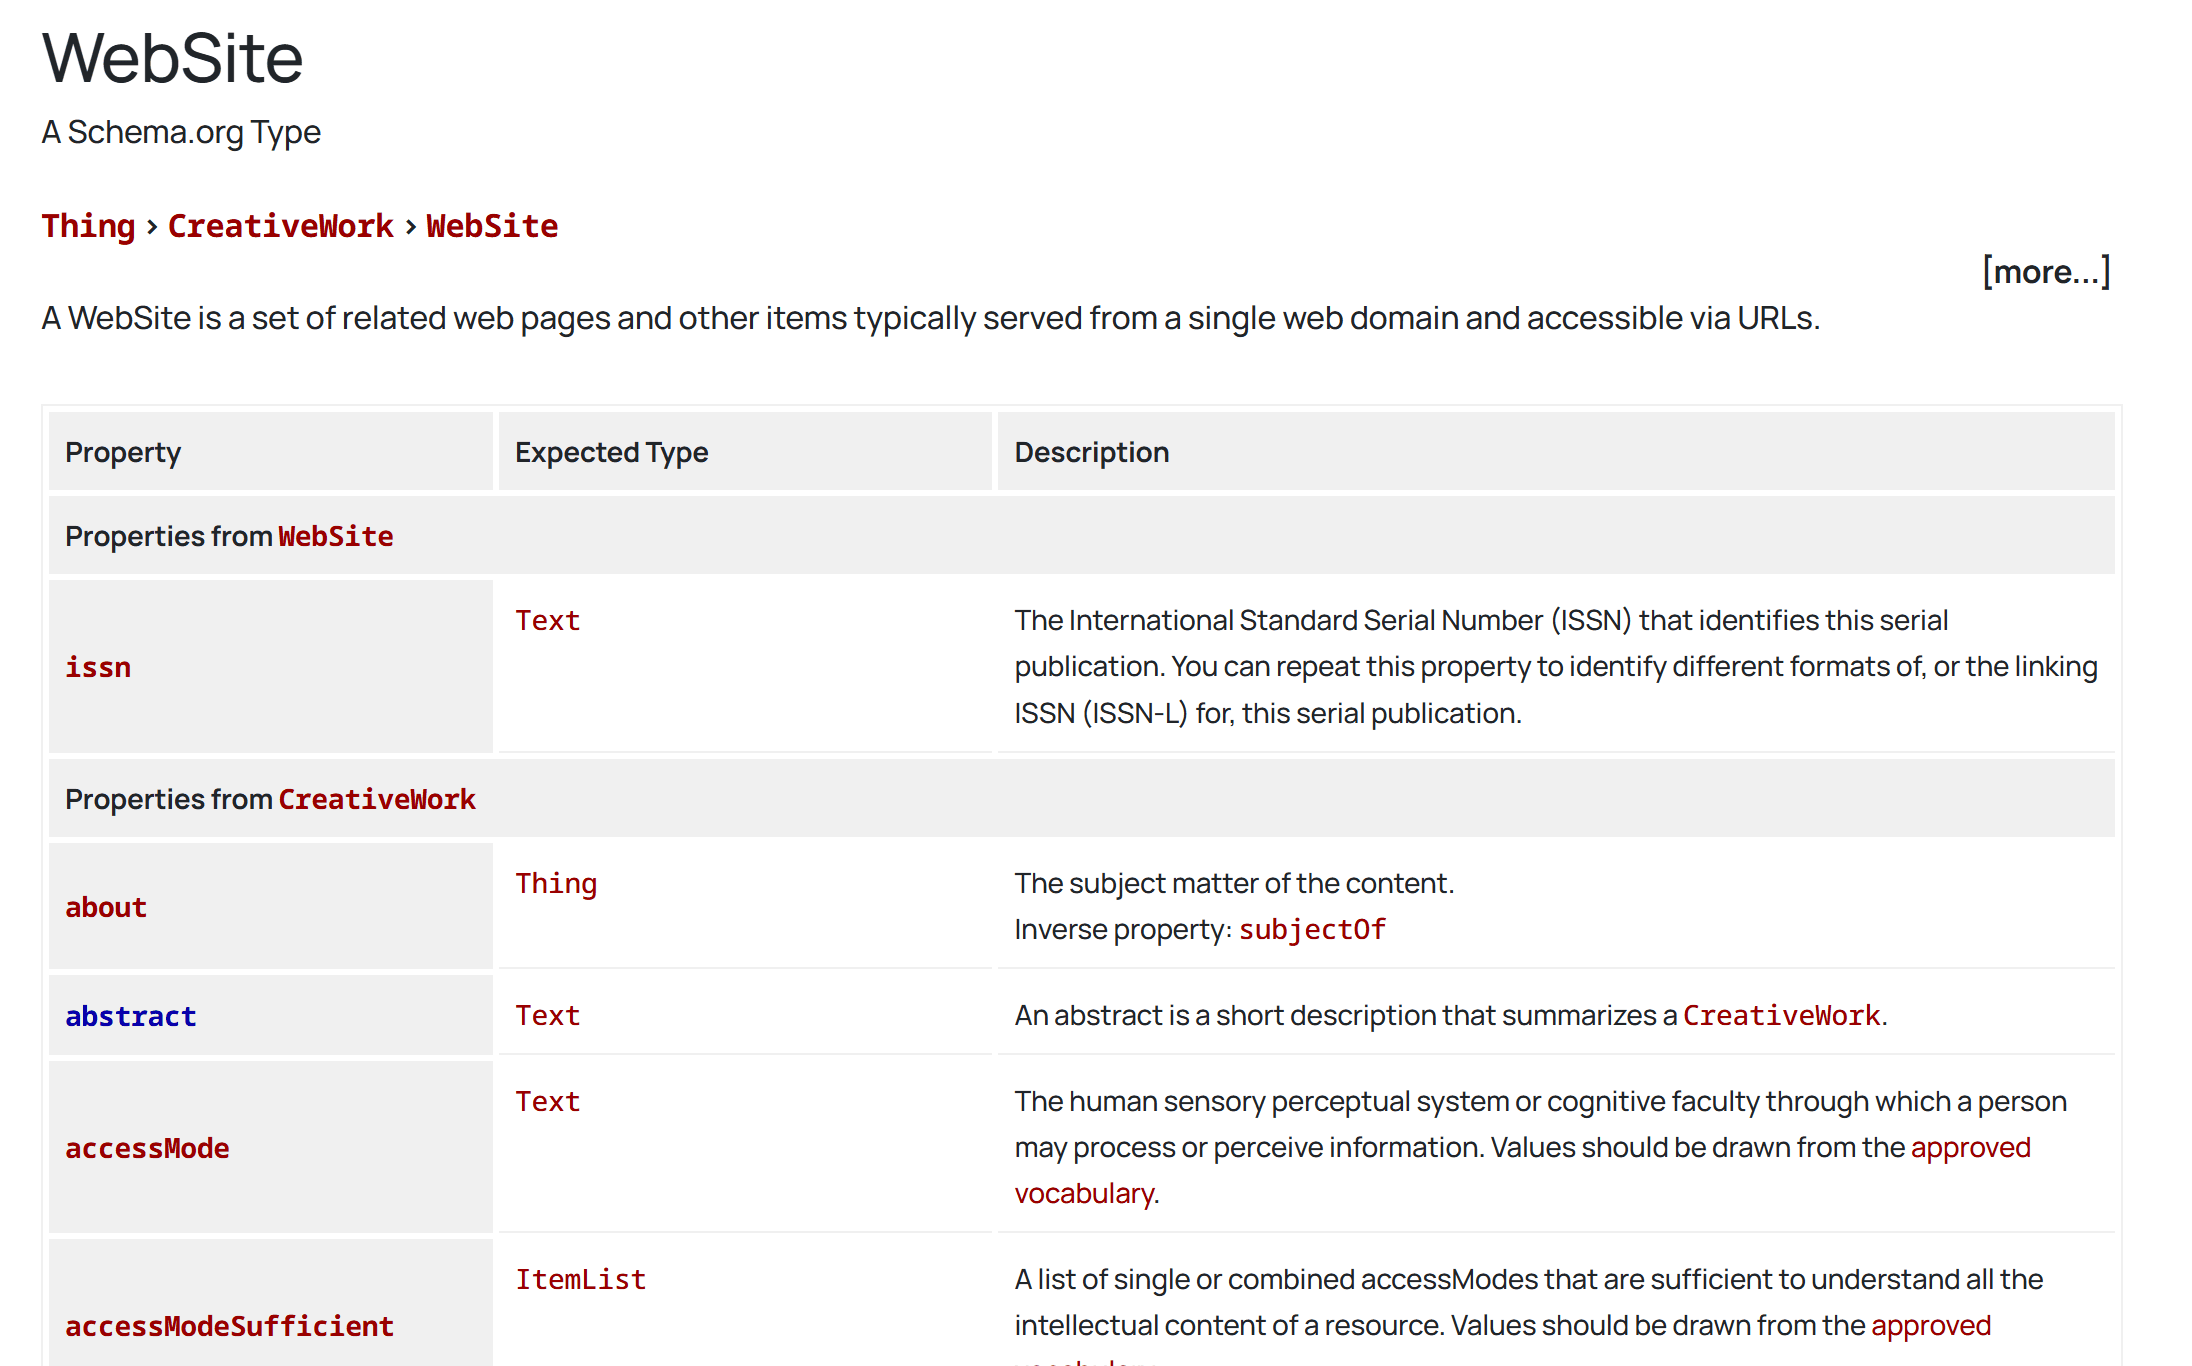Screen dimensions: 2192x1366
Task: Click approved link in accessModeSufficient description
Action: (1930, 1325)
